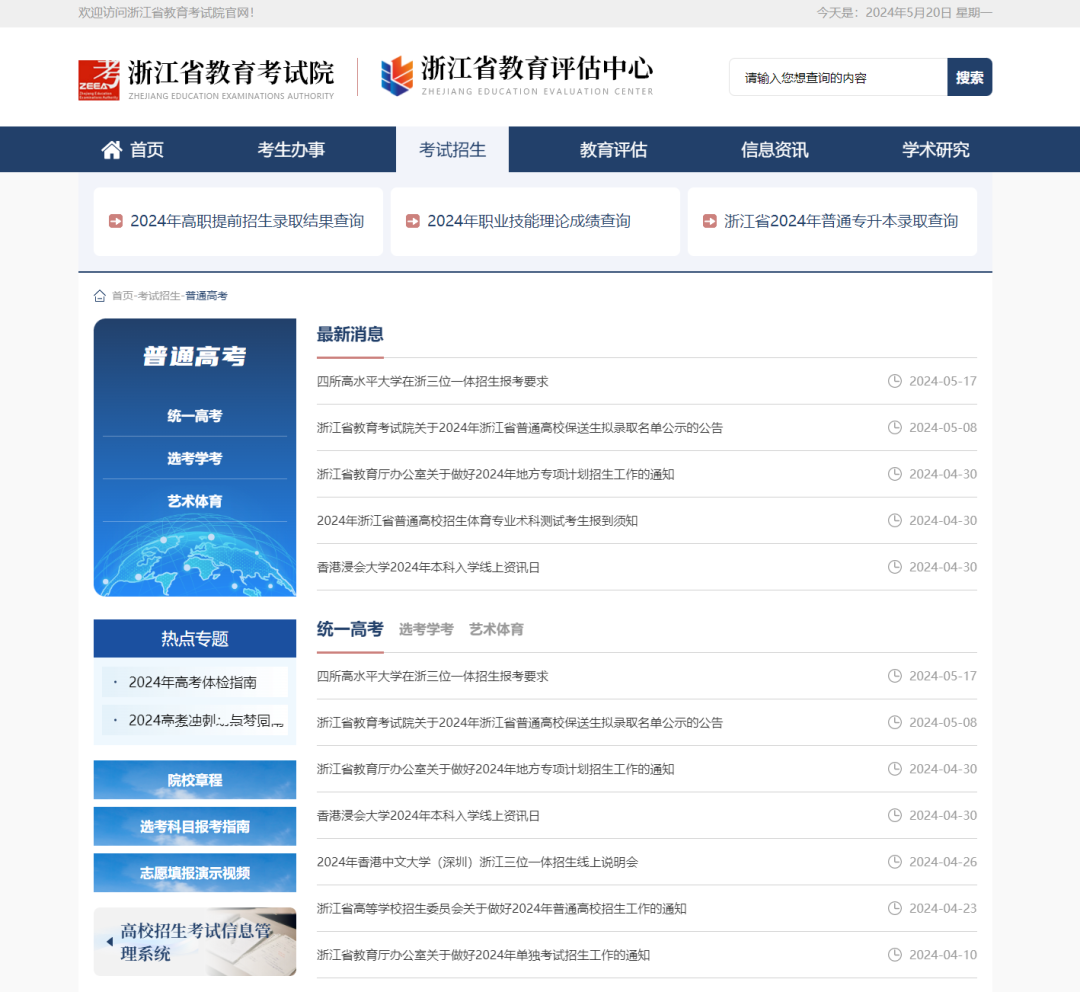
Task: Click the 院校章程 banner button
Action: [x=195, y=780]
